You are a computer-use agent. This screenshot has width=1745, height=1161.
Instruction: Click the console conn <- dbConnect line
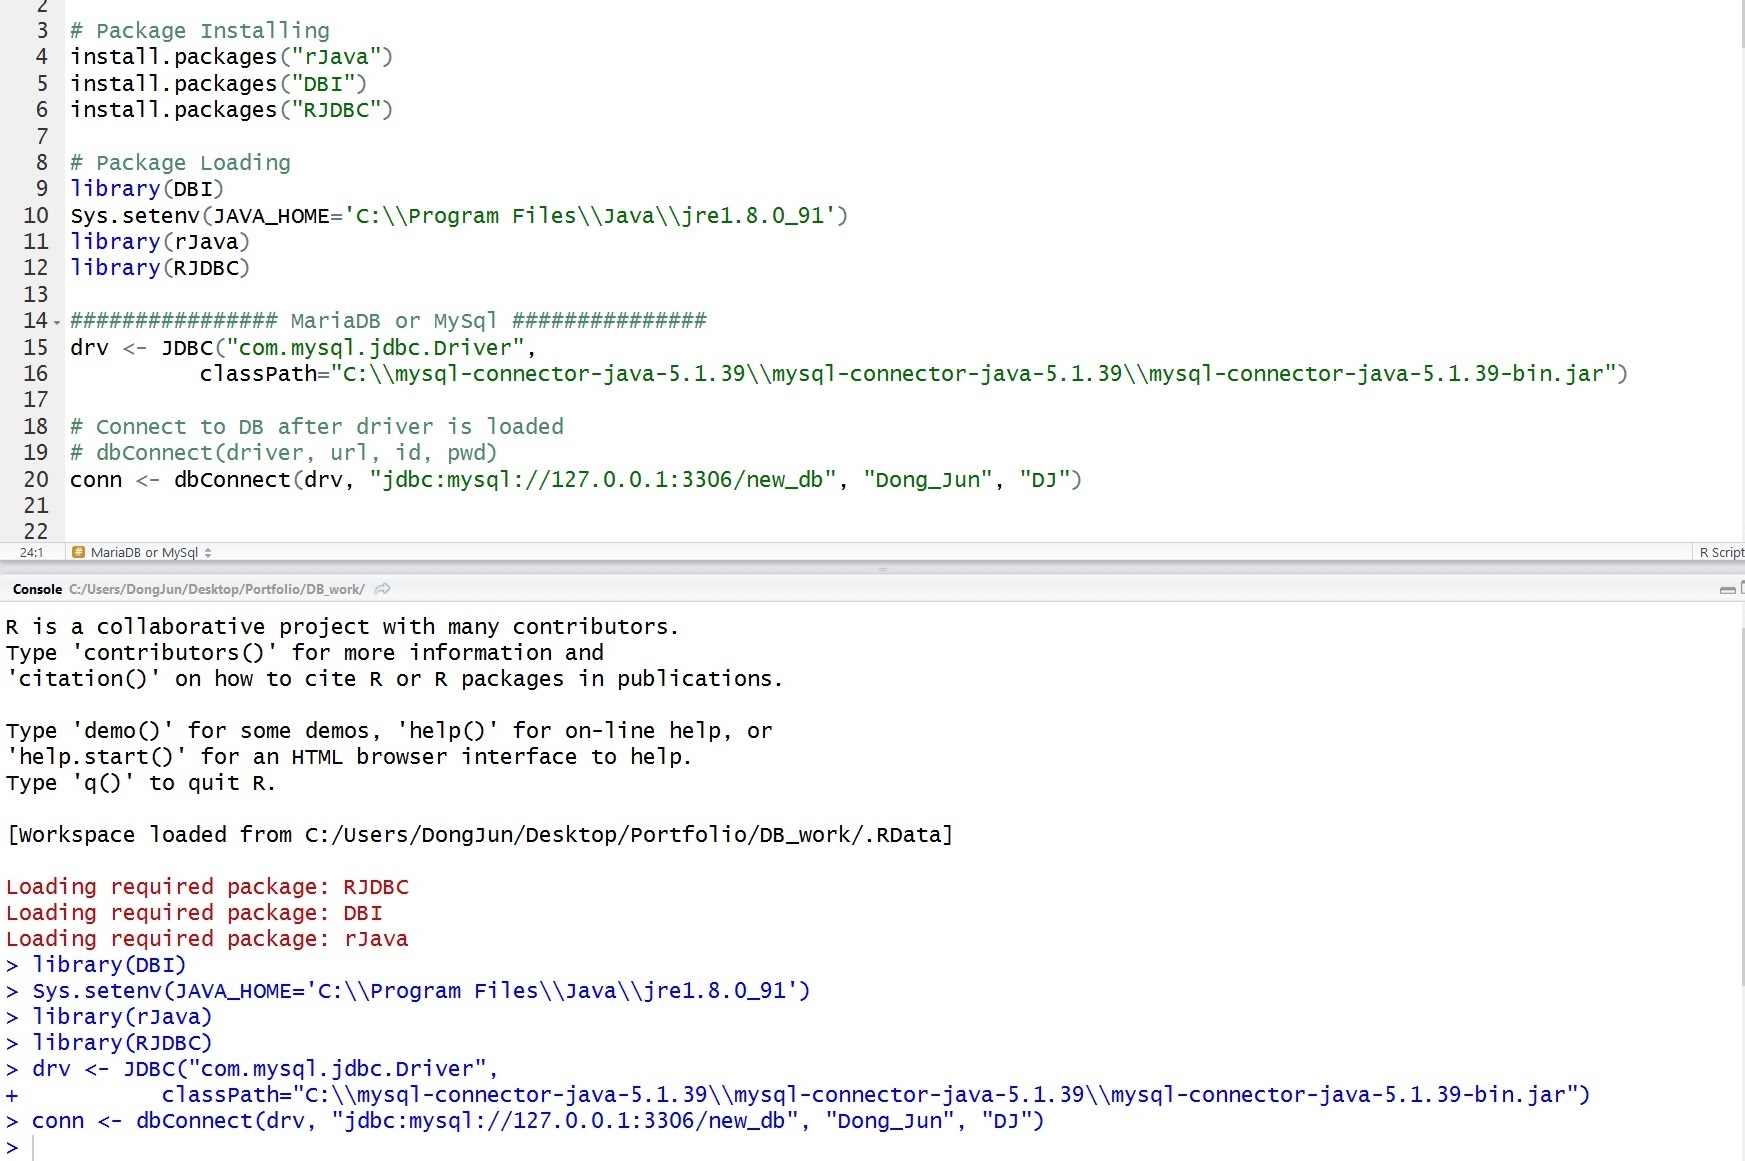coord(525,1121)
